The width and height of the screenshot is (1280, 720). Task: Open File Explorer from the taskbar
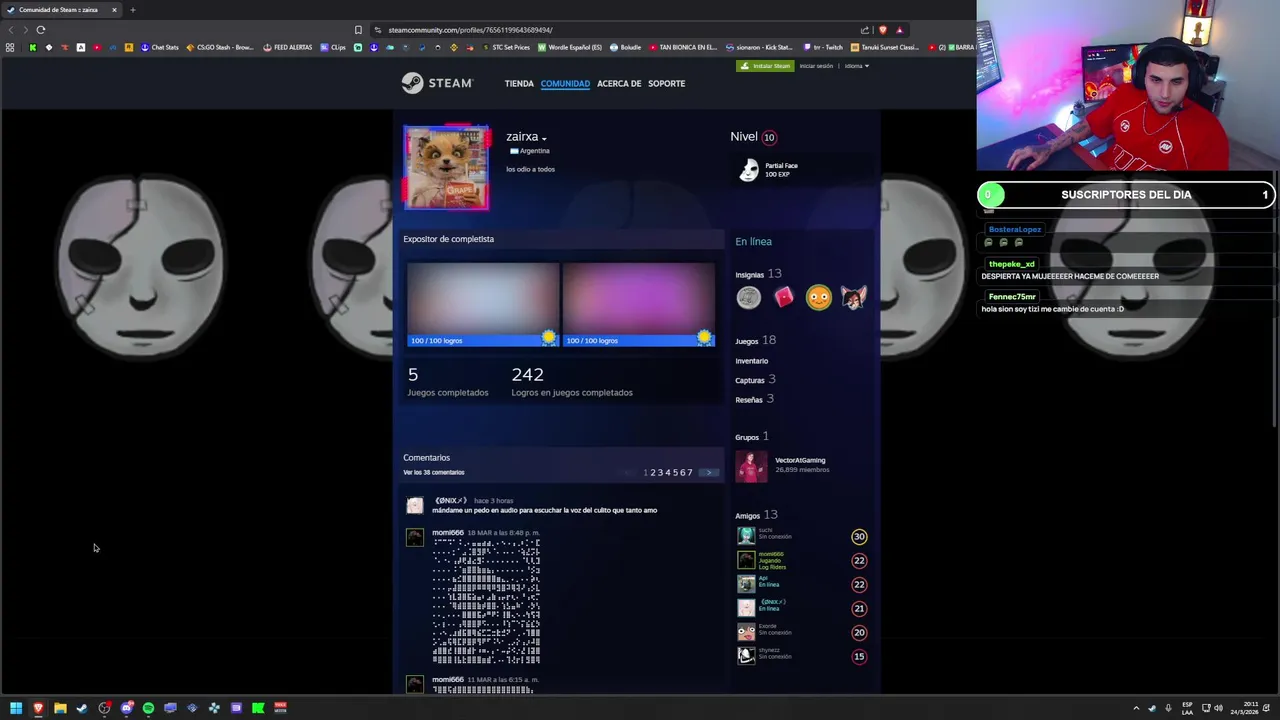point(60,708)
